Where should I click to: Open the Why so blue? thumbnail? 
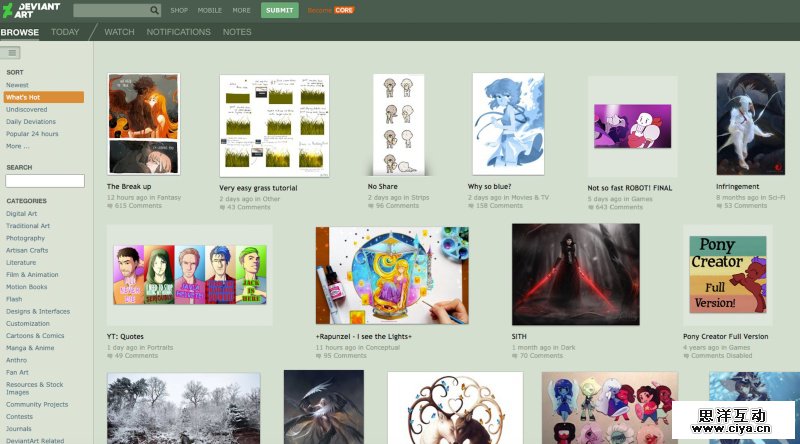coord(508,124)
